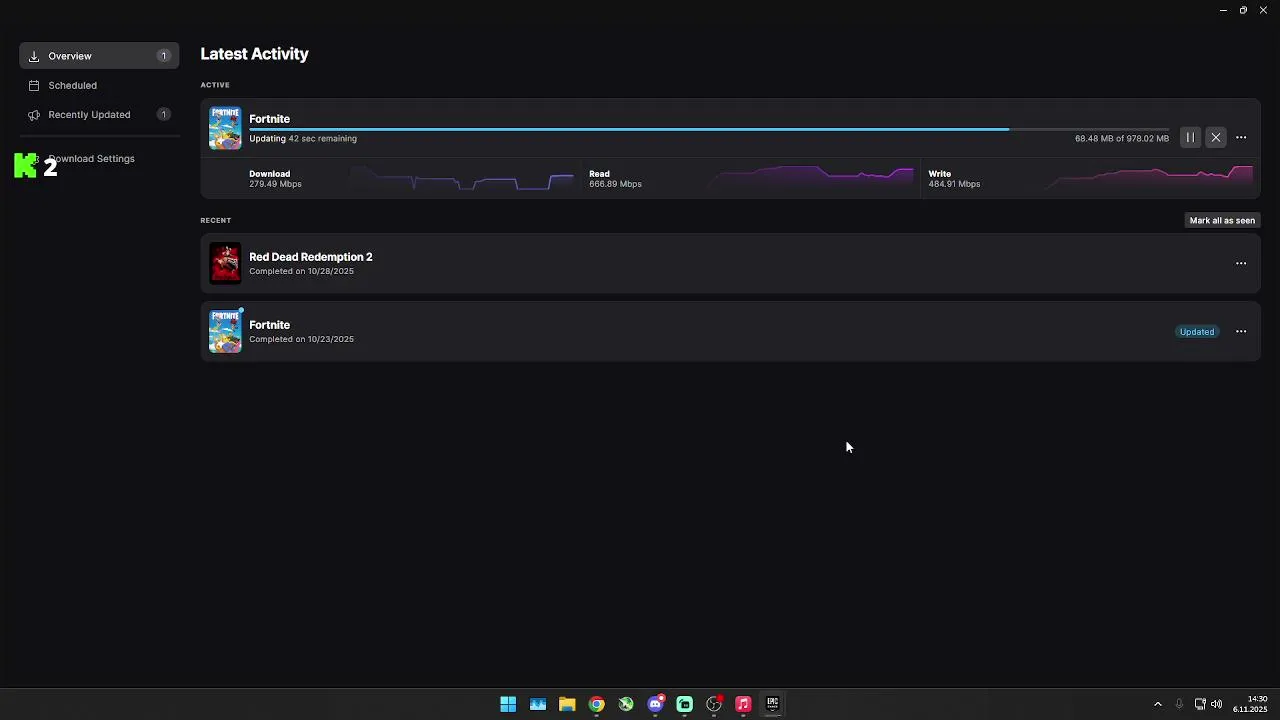Viewport: 1280px width, 720px height.
Task: Click '68.48 MB of 978.02 MB' text
Action: coord(1122,139)
